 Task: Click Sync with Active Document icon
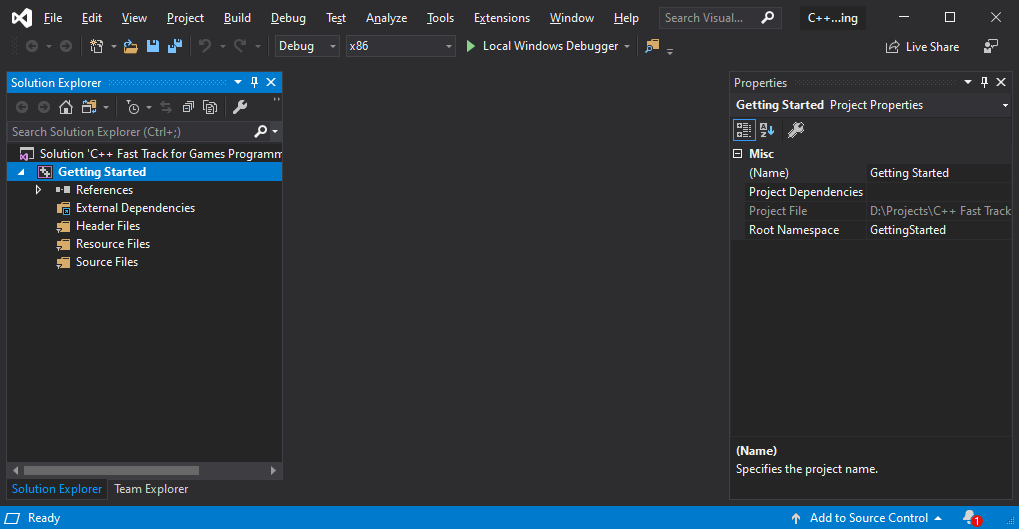click(166, 107)
